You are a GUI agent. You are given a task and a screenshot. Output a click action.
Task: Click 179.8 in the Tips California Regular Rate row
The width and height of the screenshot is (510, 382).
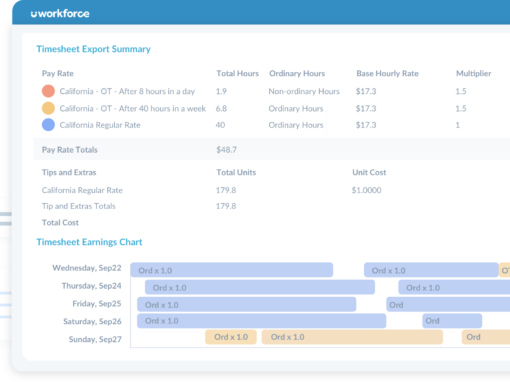pos(226,190)
